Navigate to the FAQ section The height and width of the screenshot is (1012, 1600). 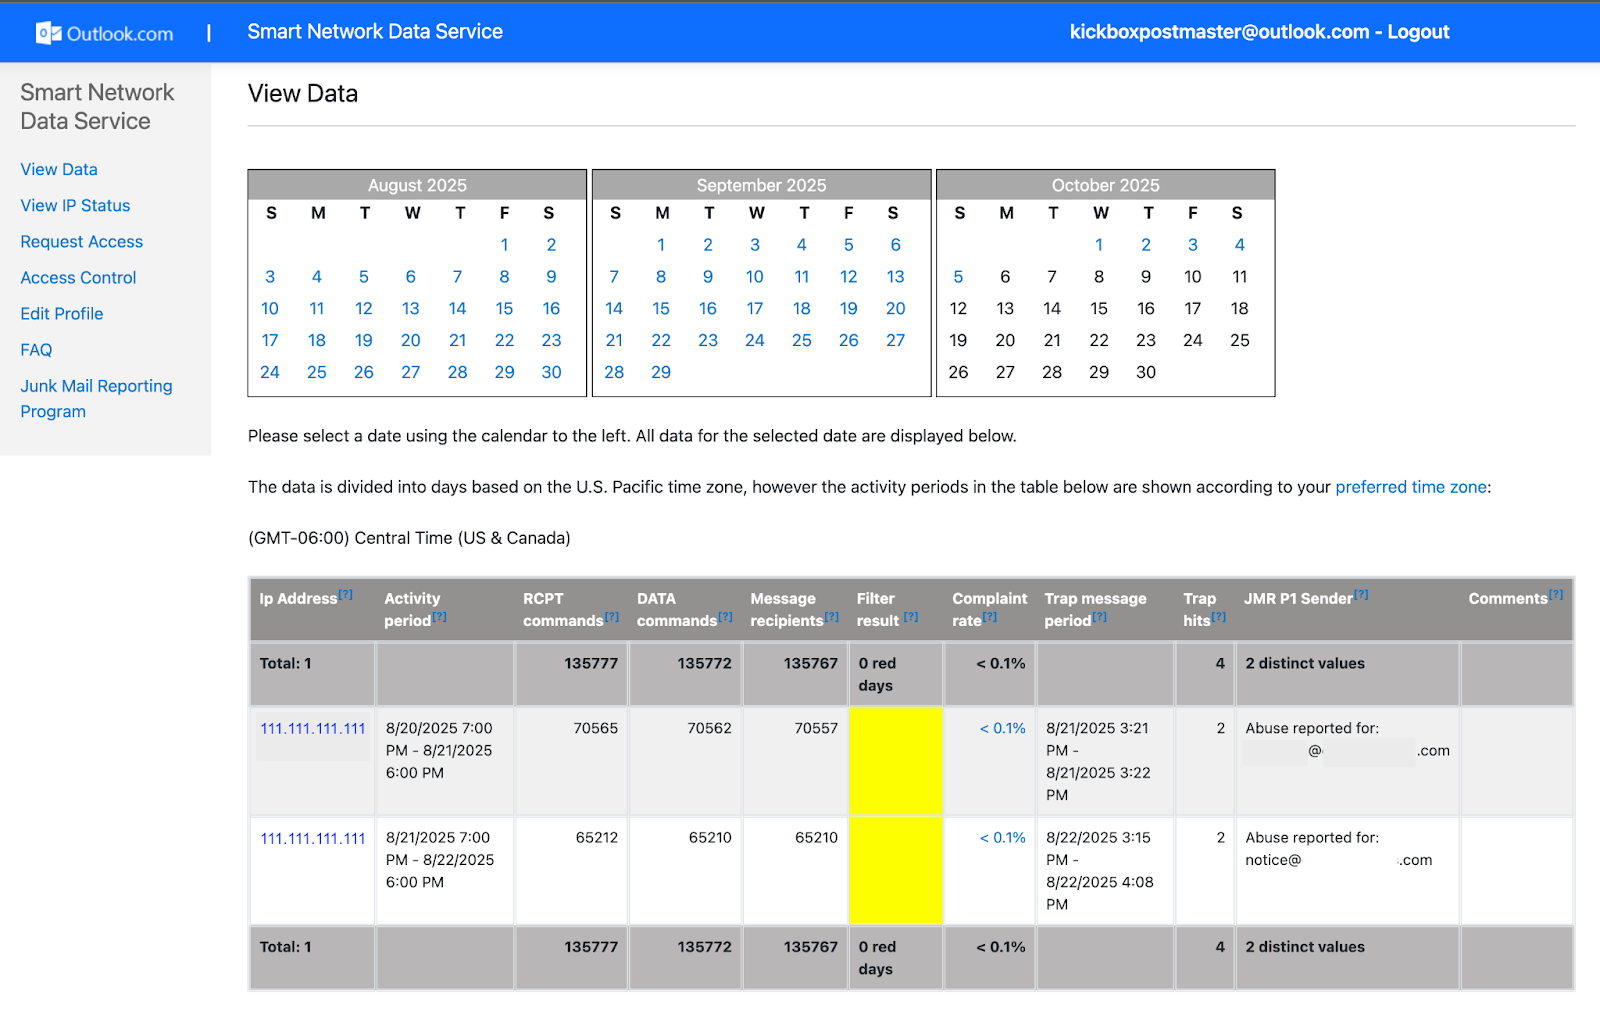[x=35, y=349]
